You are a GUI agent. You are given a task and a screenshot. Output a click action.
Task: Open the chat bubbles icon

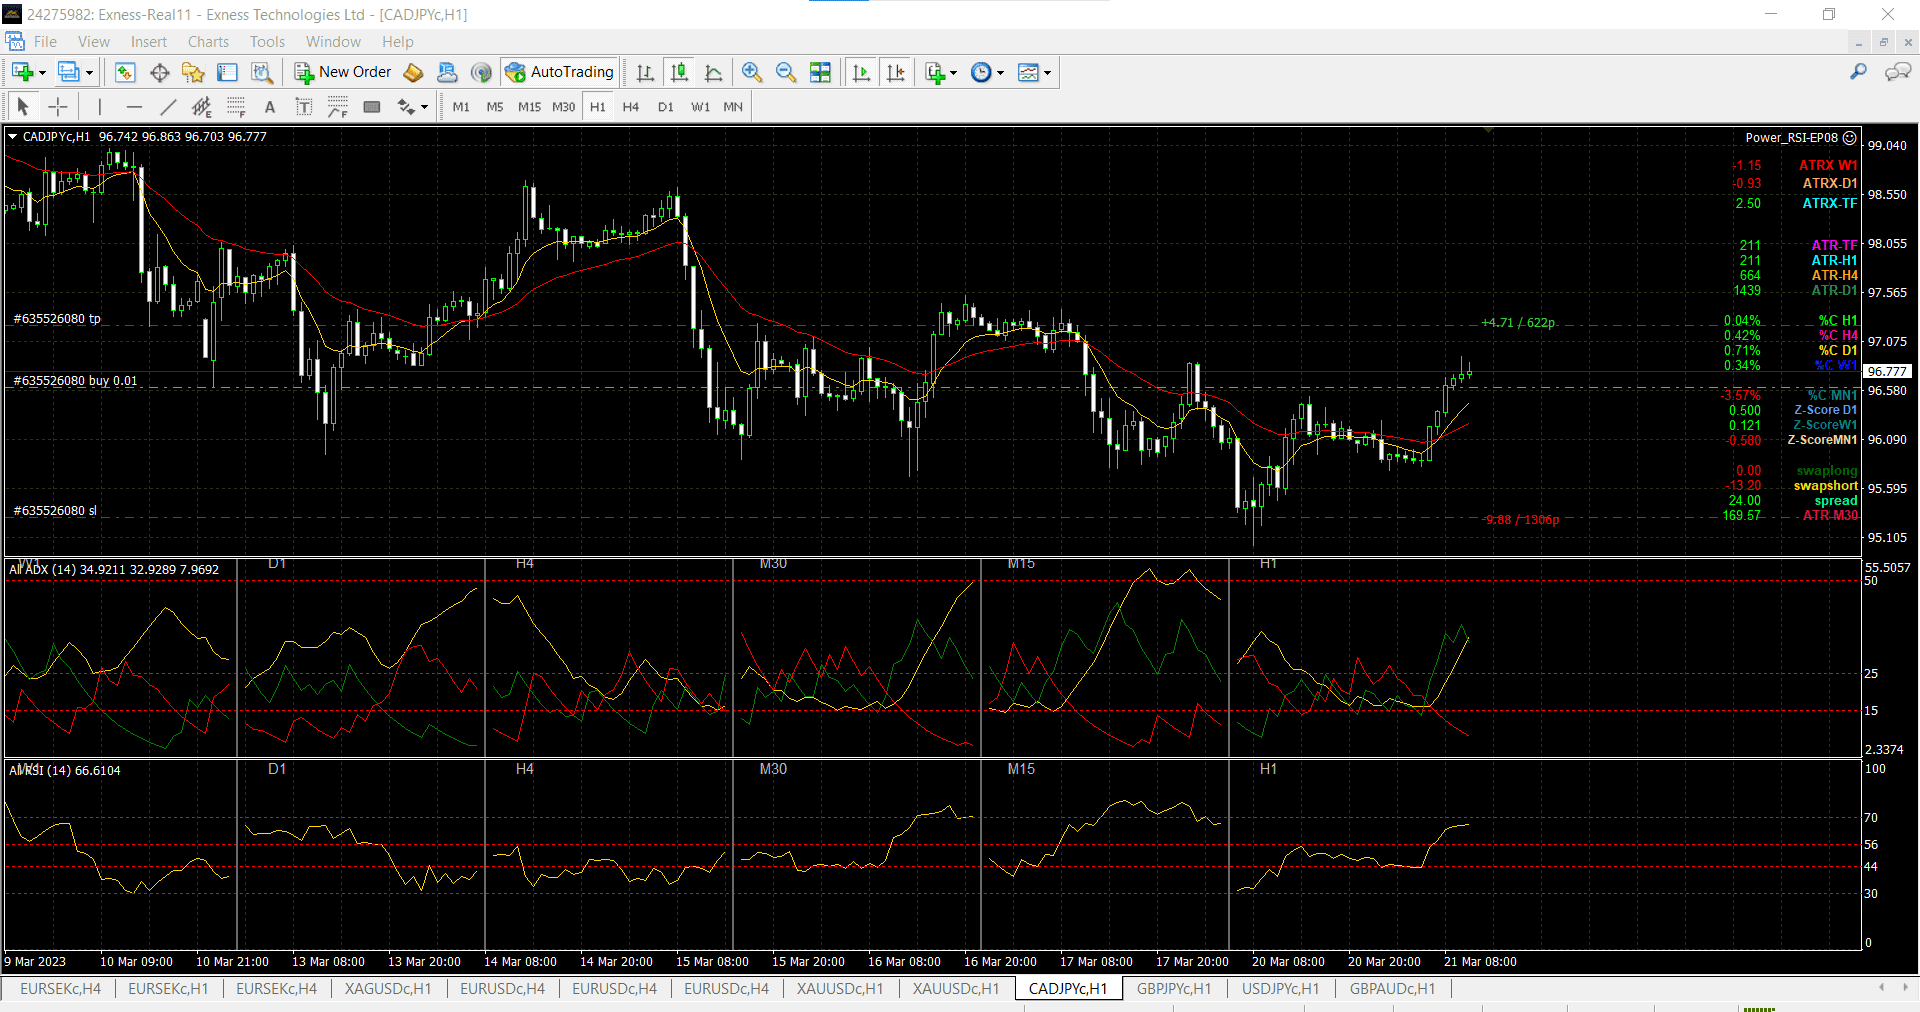[x=1897, y=72]
